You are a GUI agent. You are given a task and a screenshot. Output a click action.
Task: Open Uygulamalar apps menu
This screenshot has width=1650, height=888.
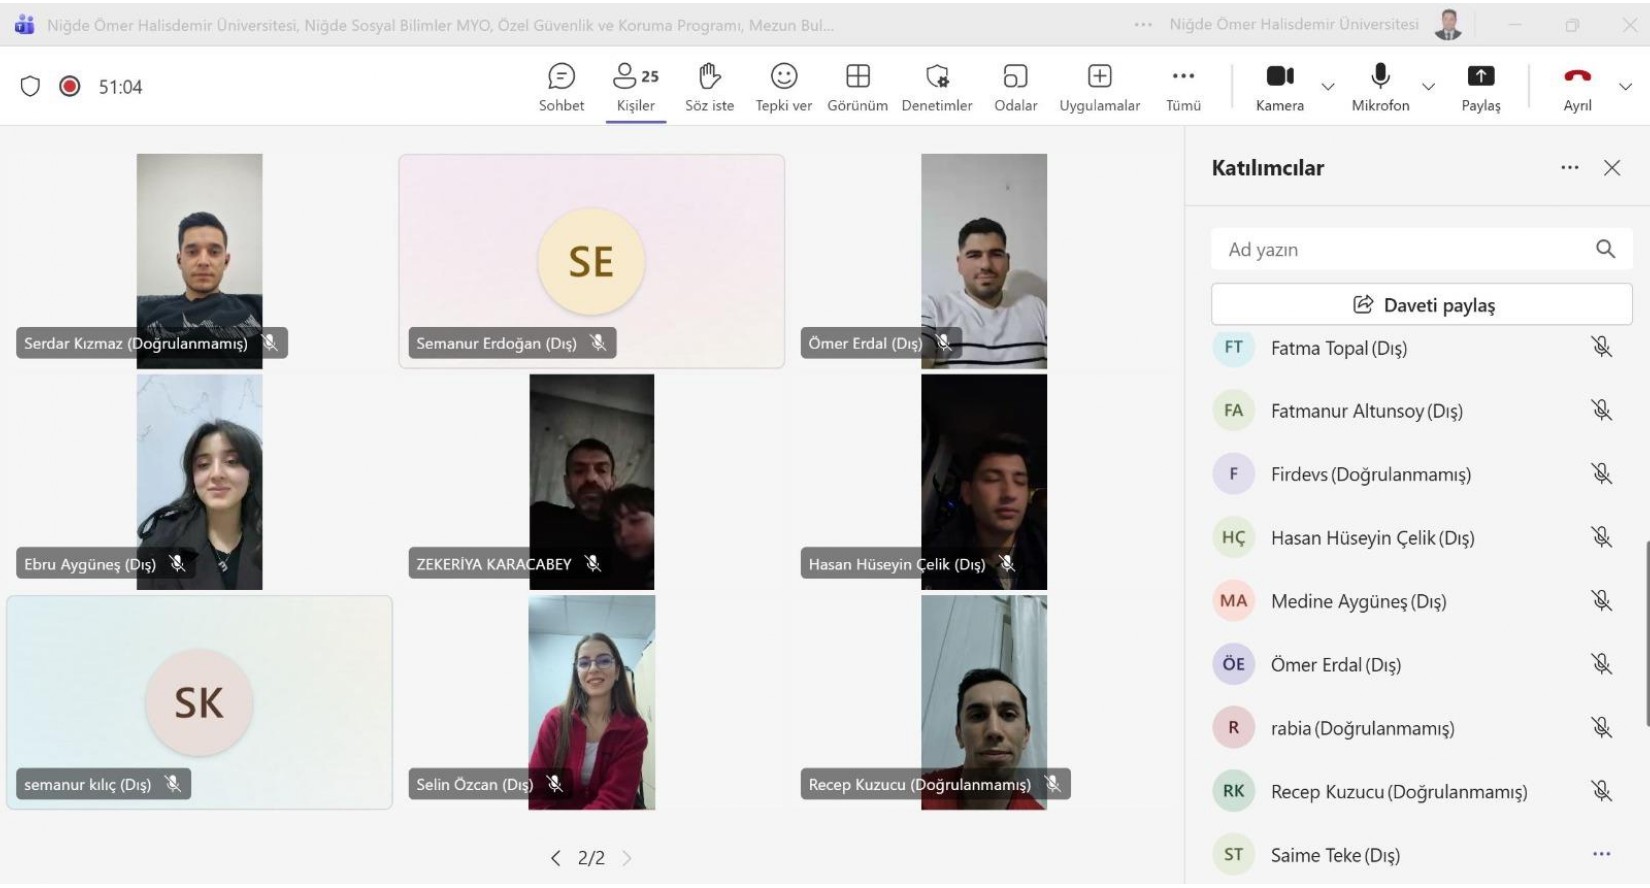point(1099,86)
